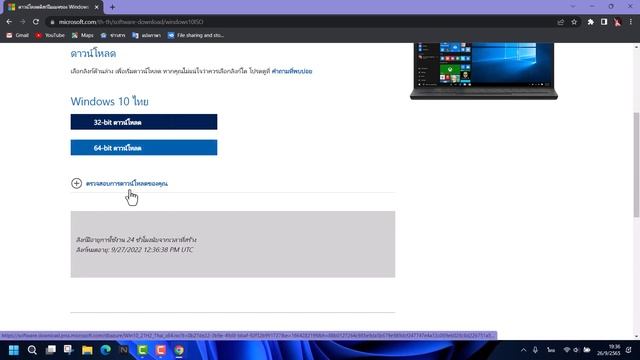640x360 pixels.
Task: Click the microsoft.com address bar
Action: (x=302, y=22)
